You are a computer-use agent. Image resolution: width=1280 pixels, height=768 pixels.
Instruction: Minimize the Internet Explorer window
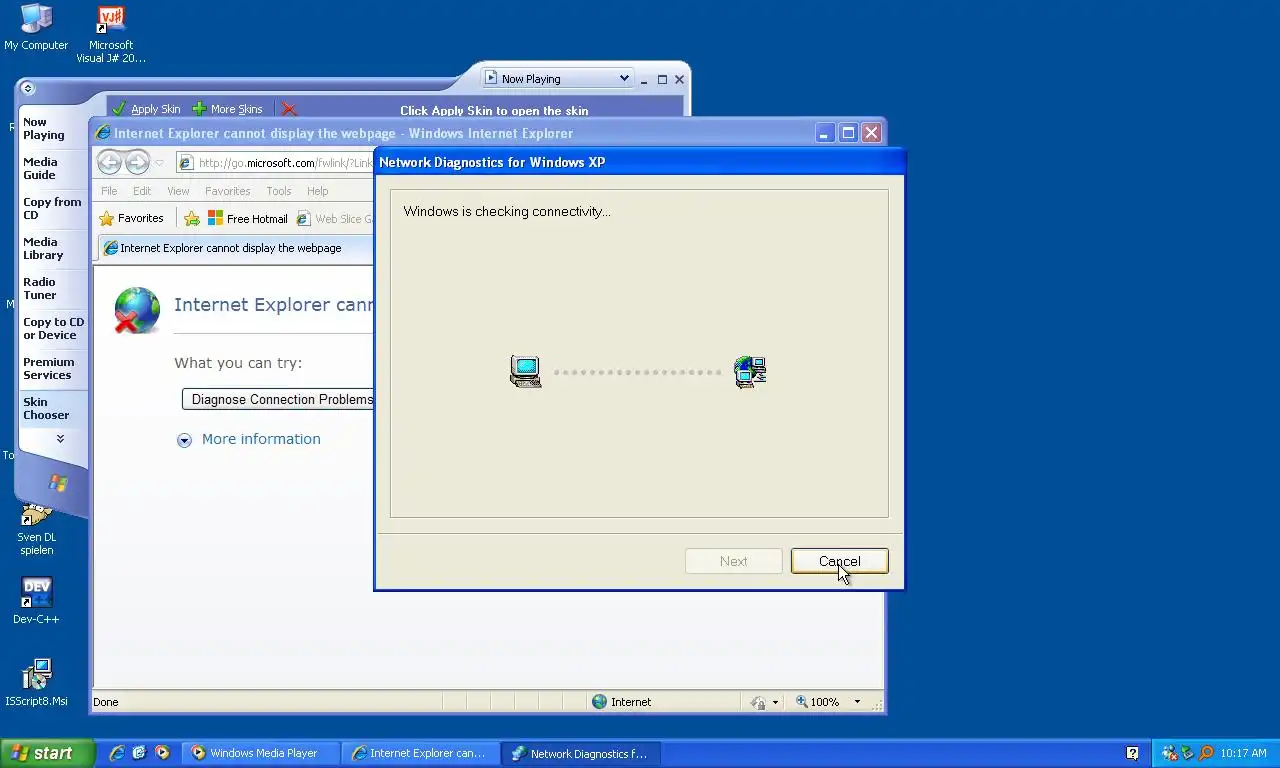point(824,133)
